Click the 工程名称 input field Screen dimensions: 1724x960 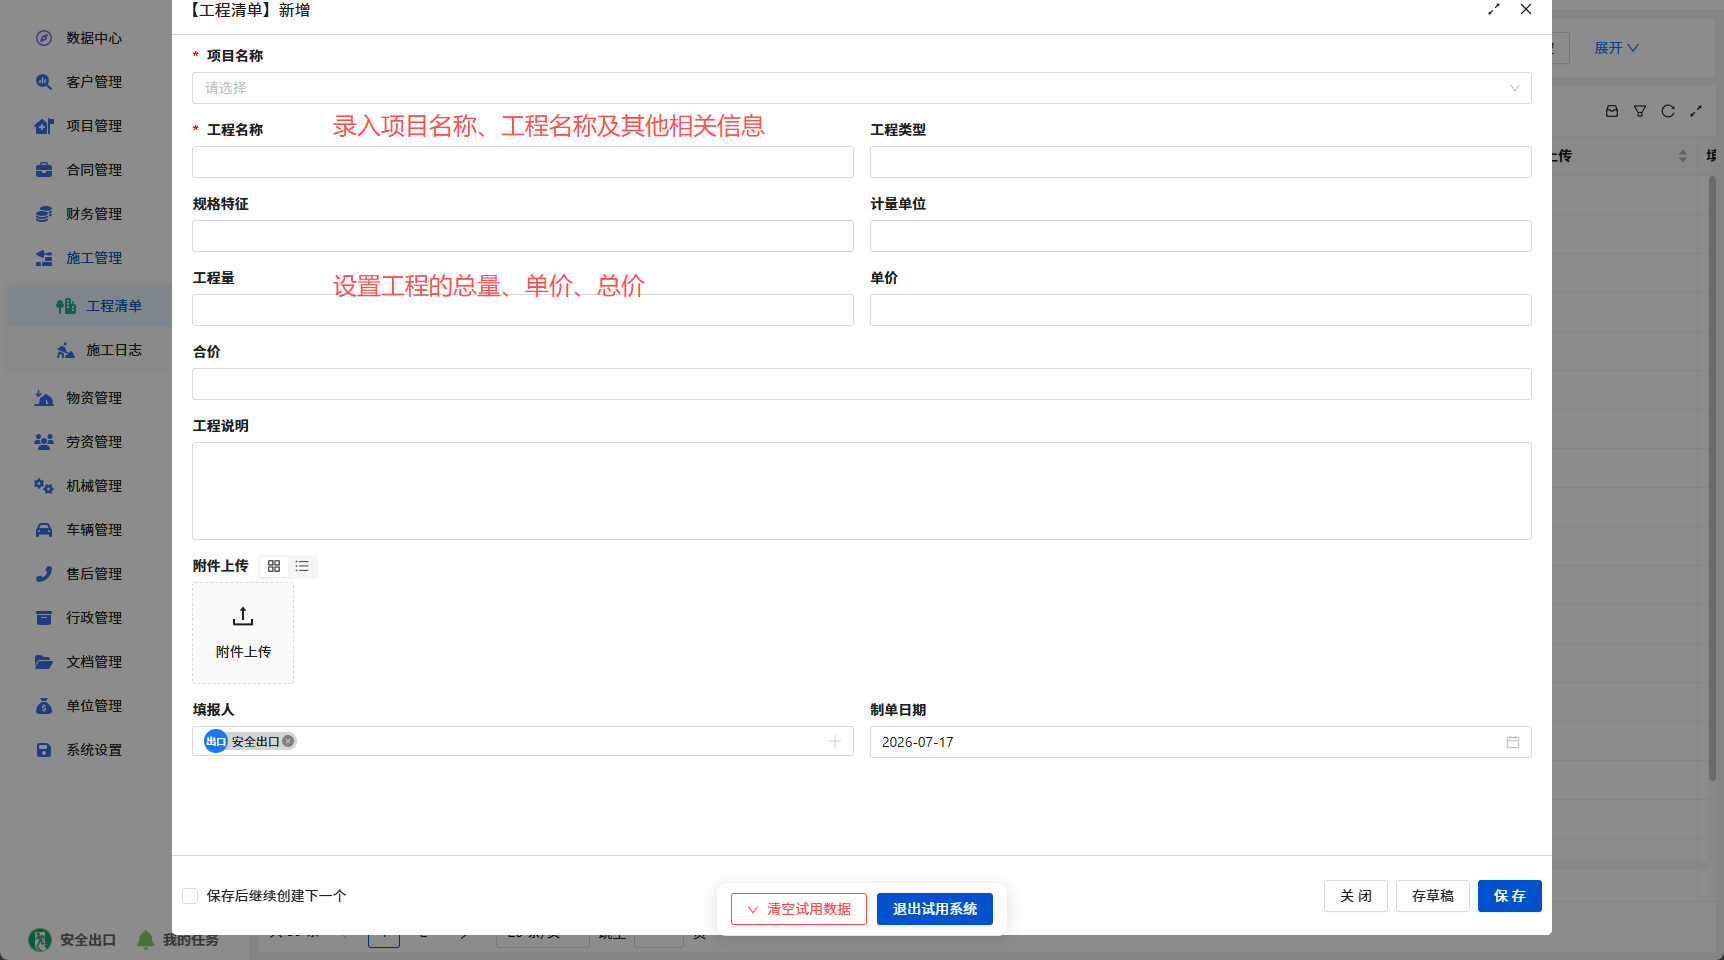(x=523, y=162)
